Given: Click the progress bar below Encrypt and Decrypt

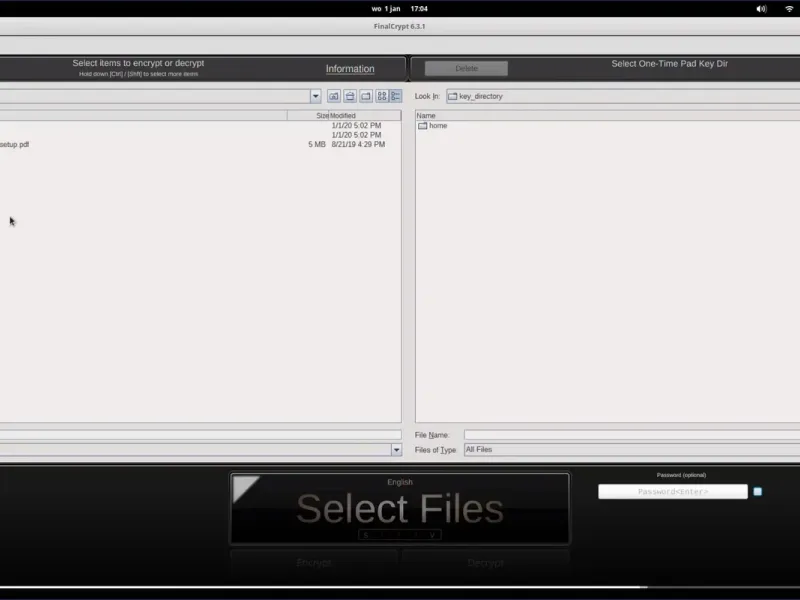Looking at the screenshot, I should coord(400,587).
